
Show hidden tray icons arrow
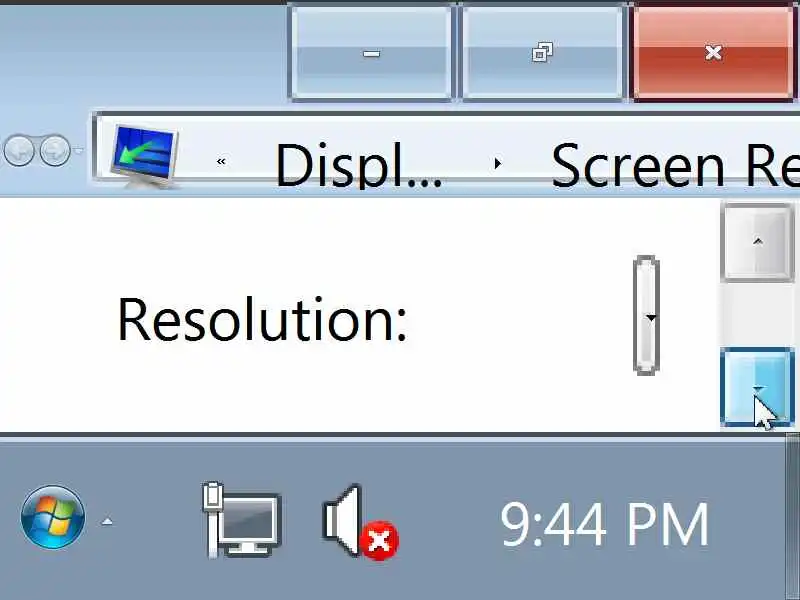(x=107, y=521)
